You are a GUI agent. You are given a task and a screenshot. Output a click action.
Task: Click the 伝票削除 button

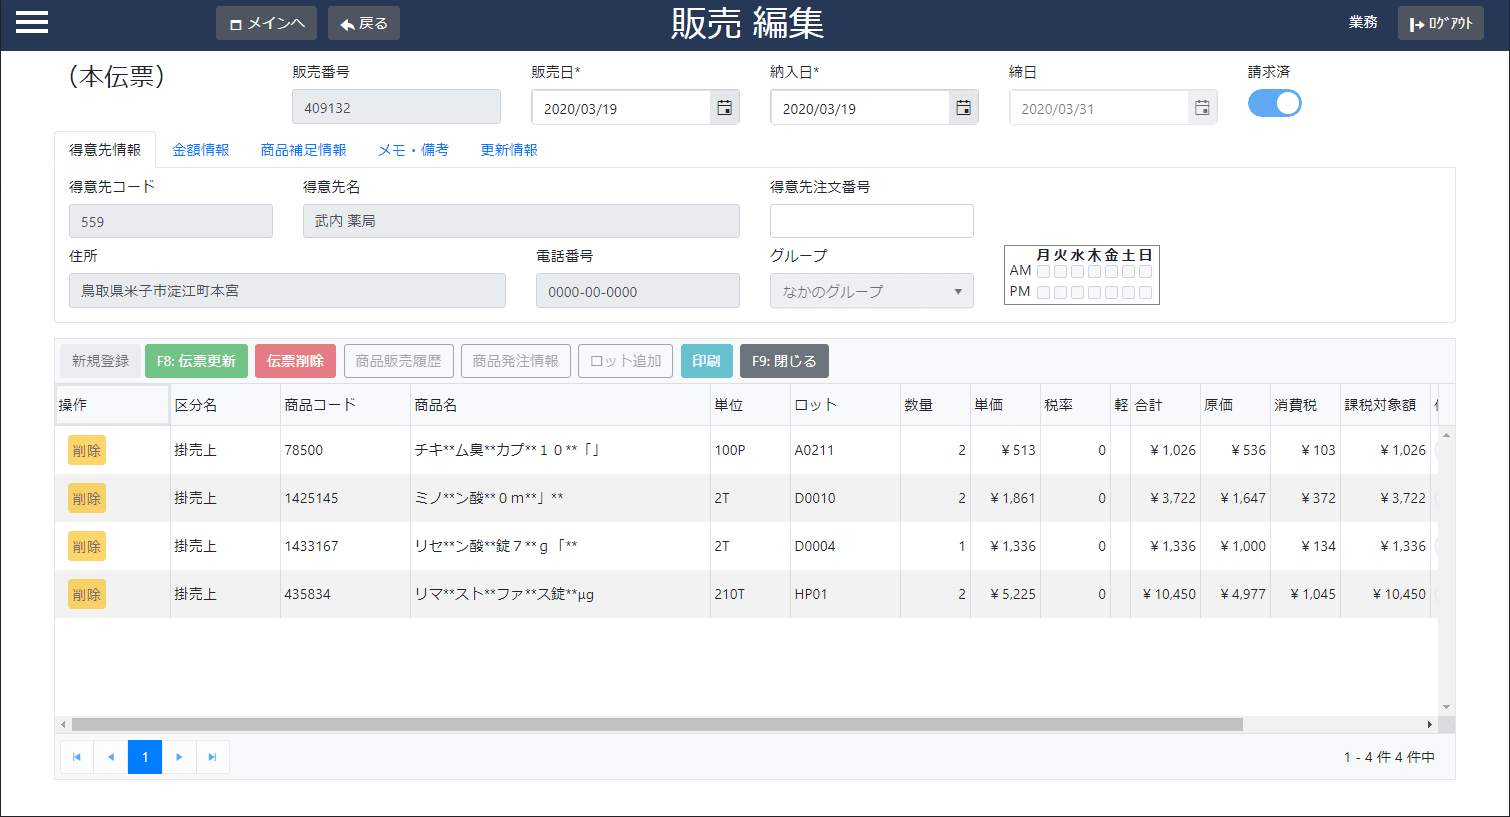tap(295, 361)
